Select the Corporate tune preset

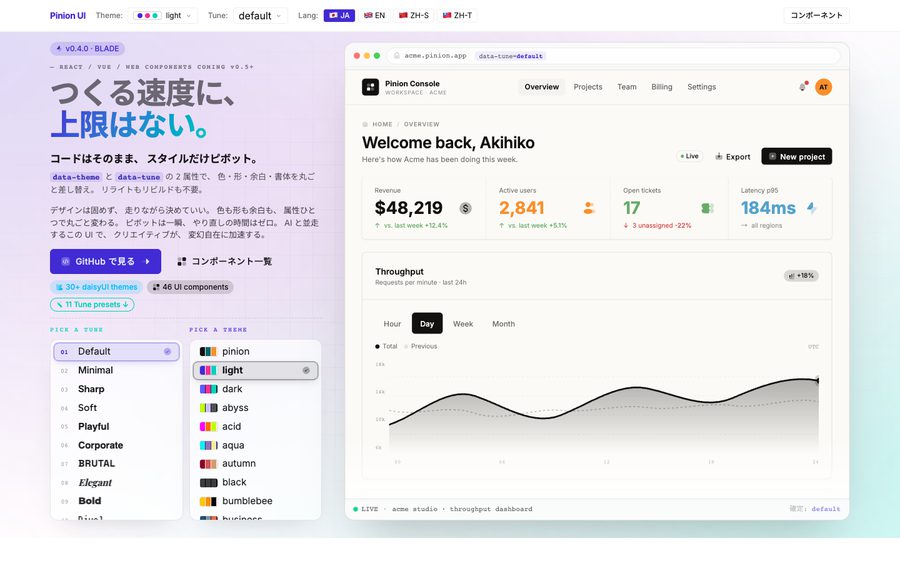tap(117, 445)
